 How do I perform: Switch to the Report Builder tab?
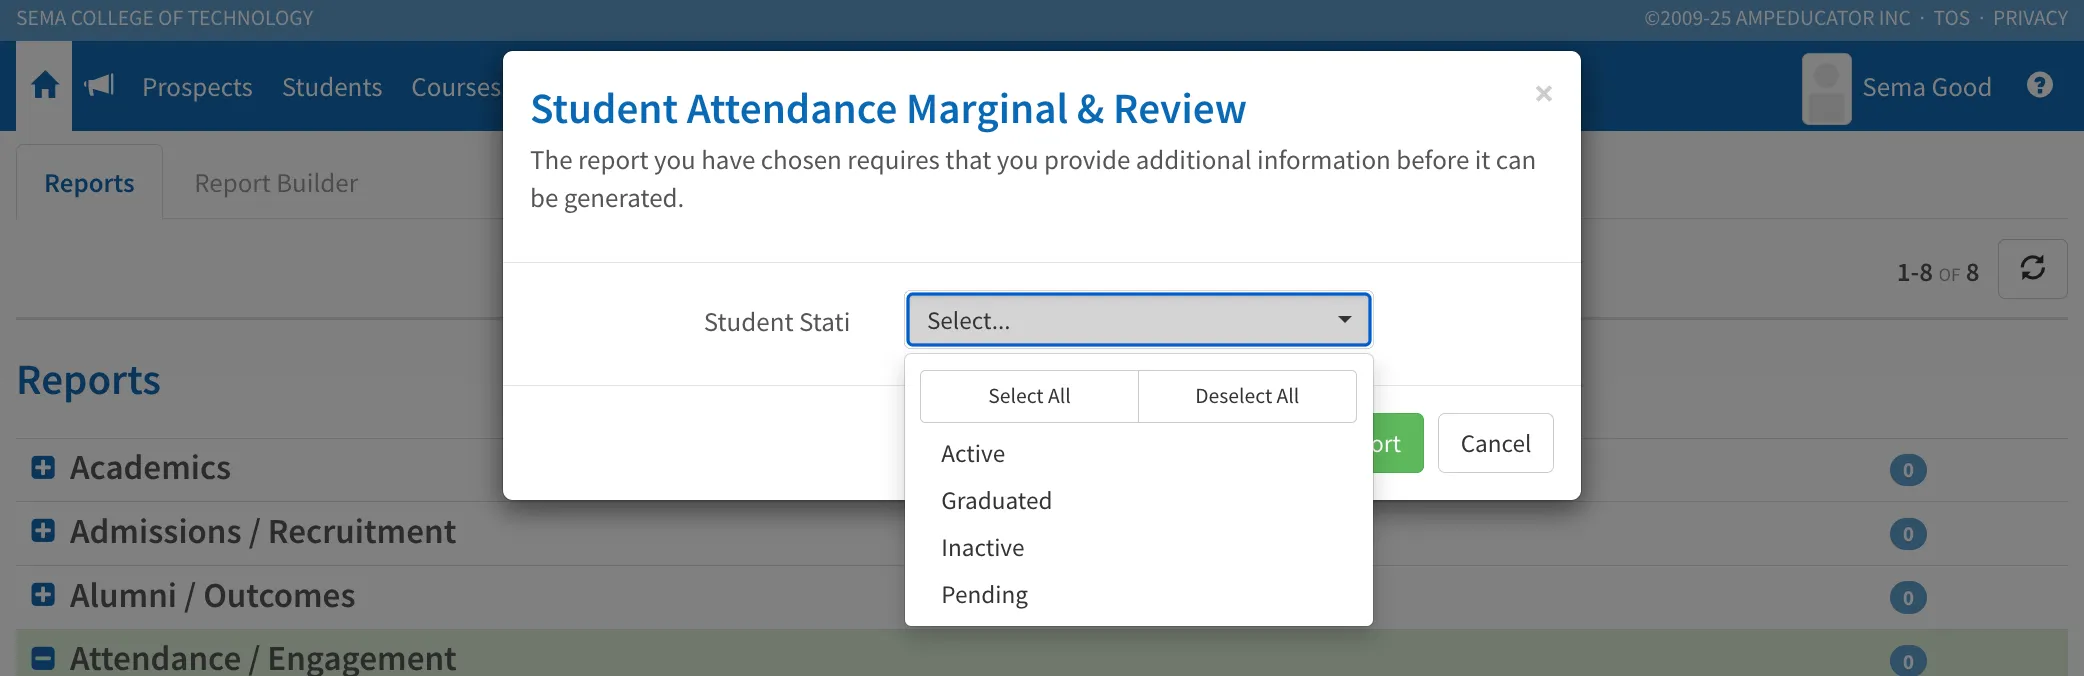click(276, 183)
